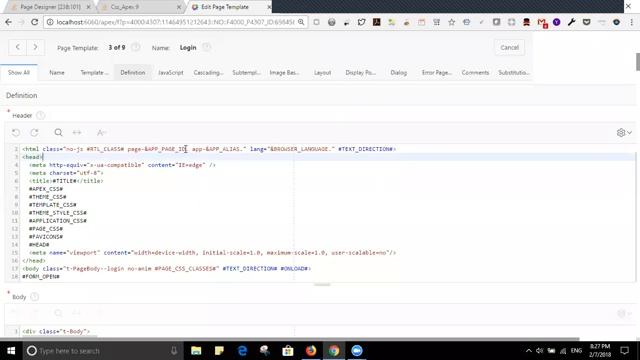Click the Twitter browser extension icon
This screenshot has width=640, height=360.
361,22
